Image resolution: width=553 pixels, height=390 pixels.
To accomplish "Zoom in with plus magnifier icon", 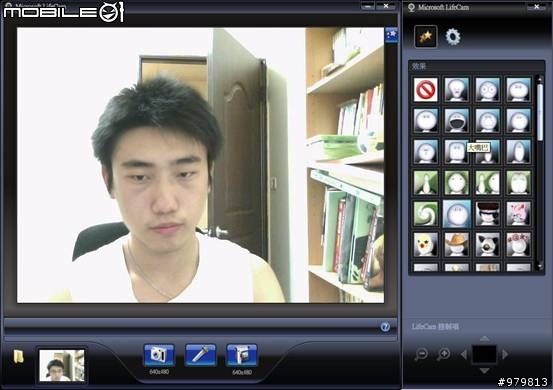I will [443, 354].
